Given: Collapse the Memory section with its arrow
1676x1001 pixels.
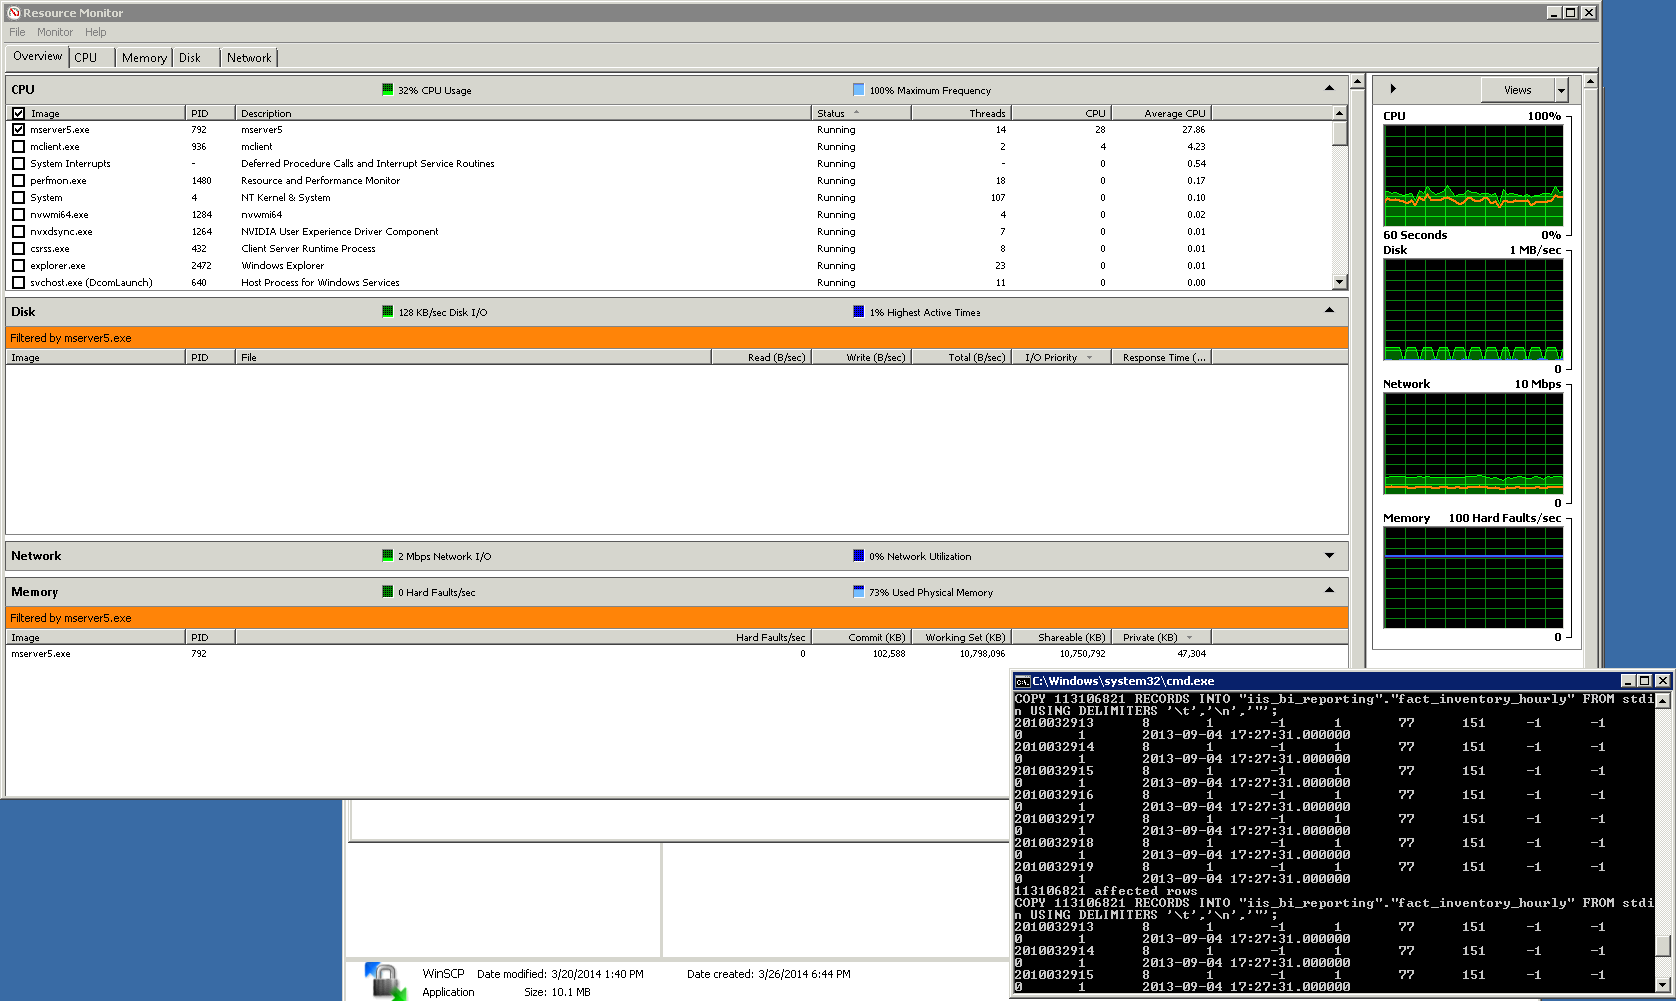Looking at the screenshot, I should 1329,590.
